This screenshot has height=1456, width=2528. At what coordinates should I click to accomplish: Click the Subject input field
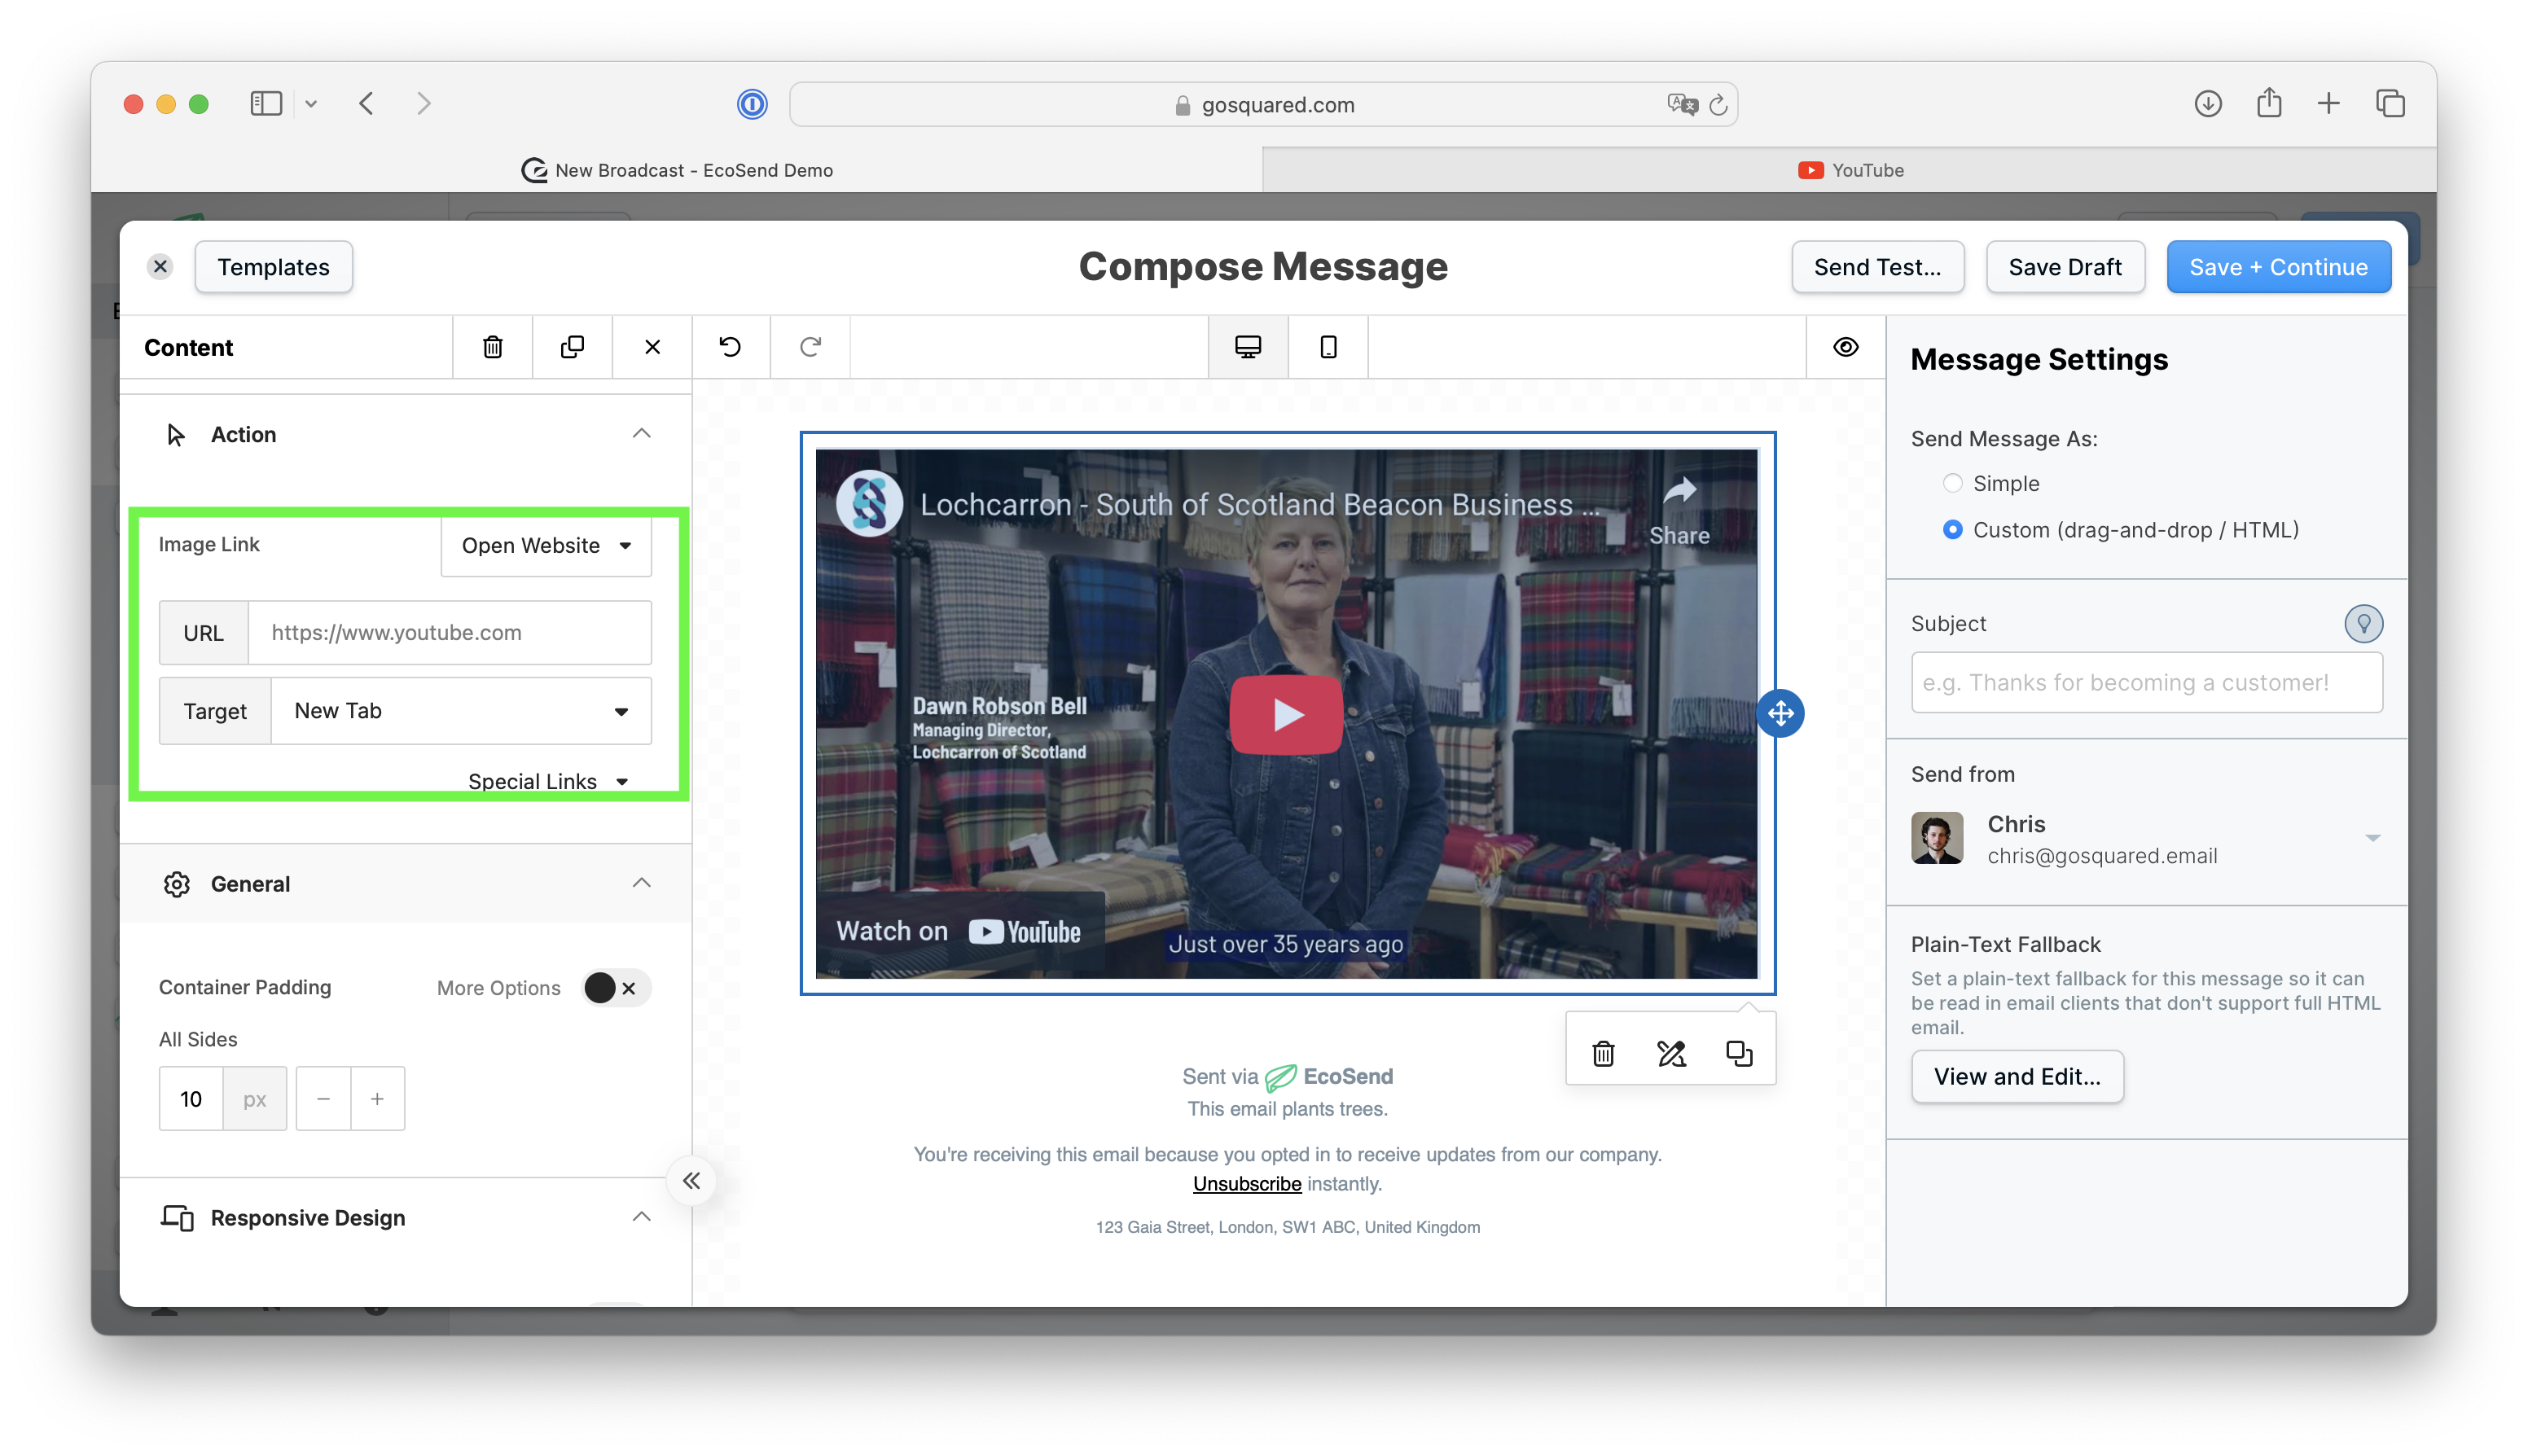coord(2146,682)
